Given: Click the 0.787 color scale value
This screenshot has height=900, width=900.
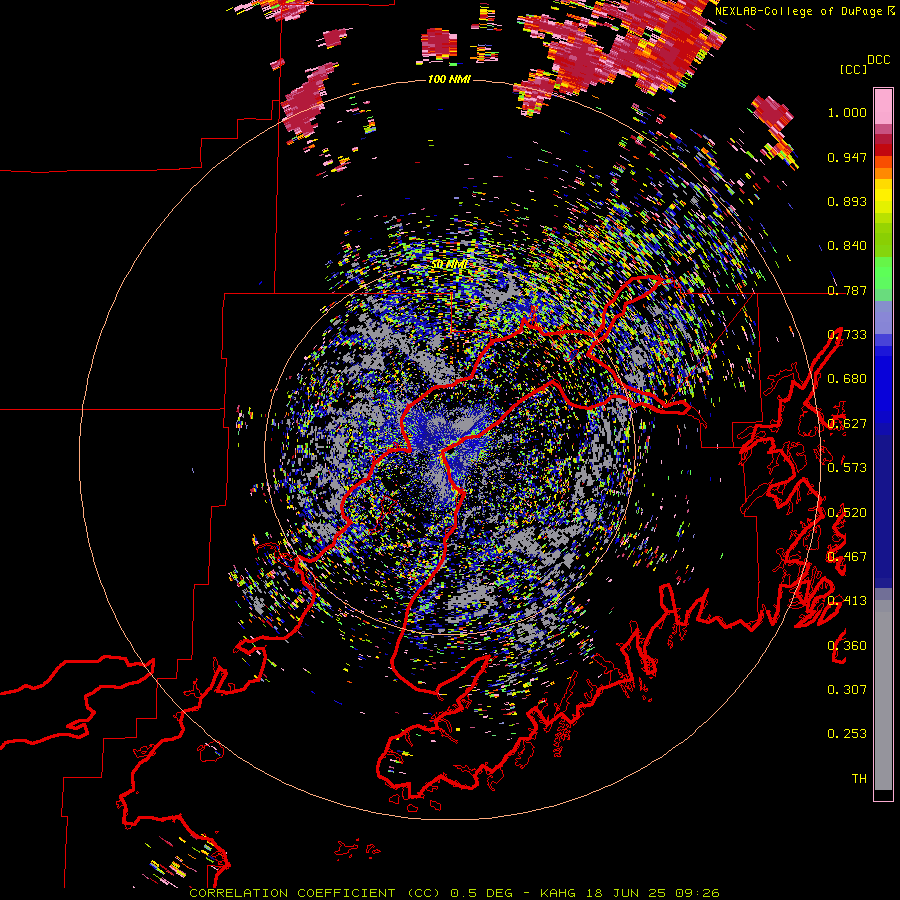Looking at the screenshot, I should coord(847,290).
